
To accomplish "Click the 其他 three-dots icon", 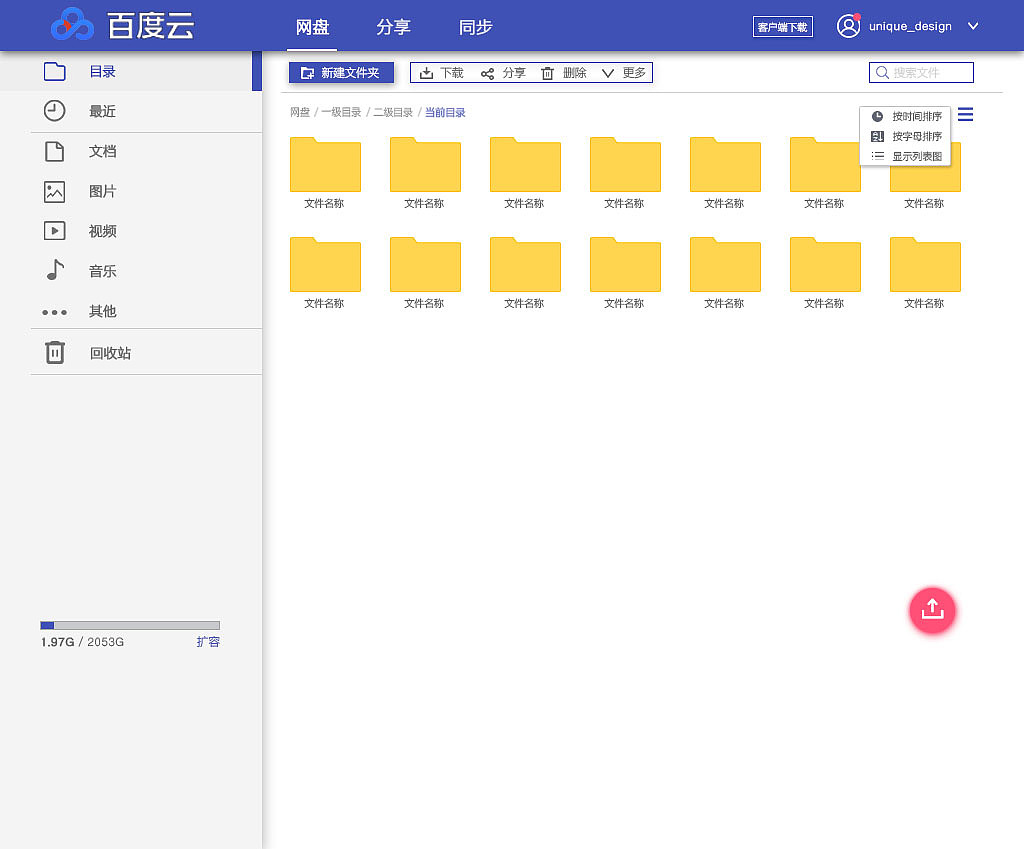I will click(55, 312).
